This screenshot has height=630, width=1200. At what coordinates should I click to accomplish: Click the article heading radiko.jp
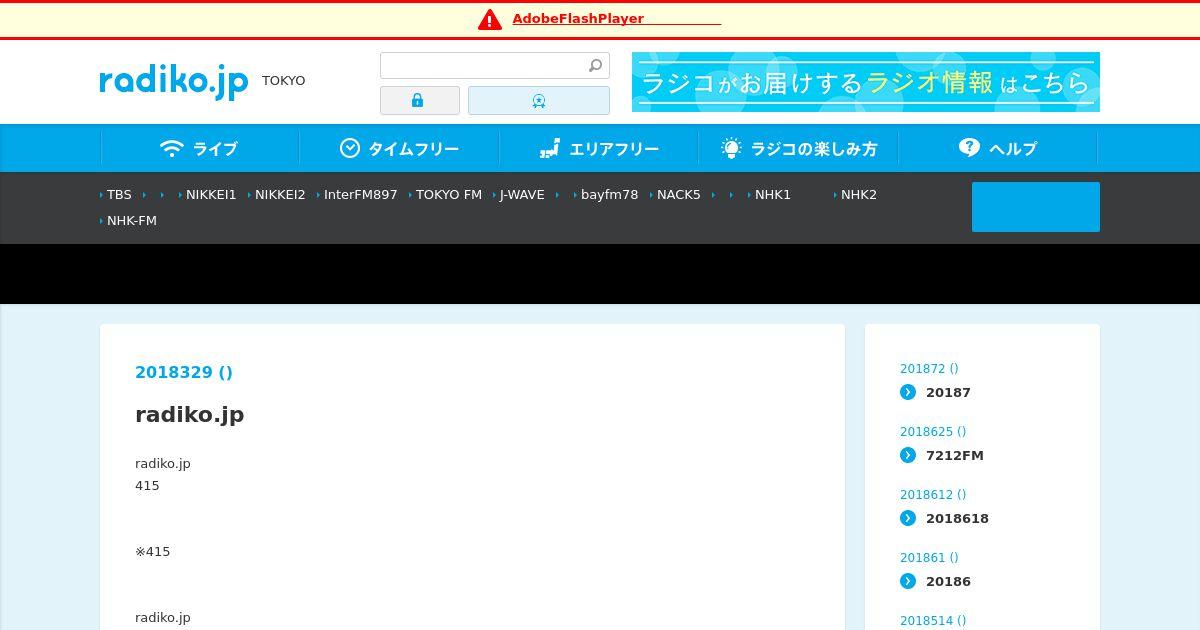click(190, 414)
